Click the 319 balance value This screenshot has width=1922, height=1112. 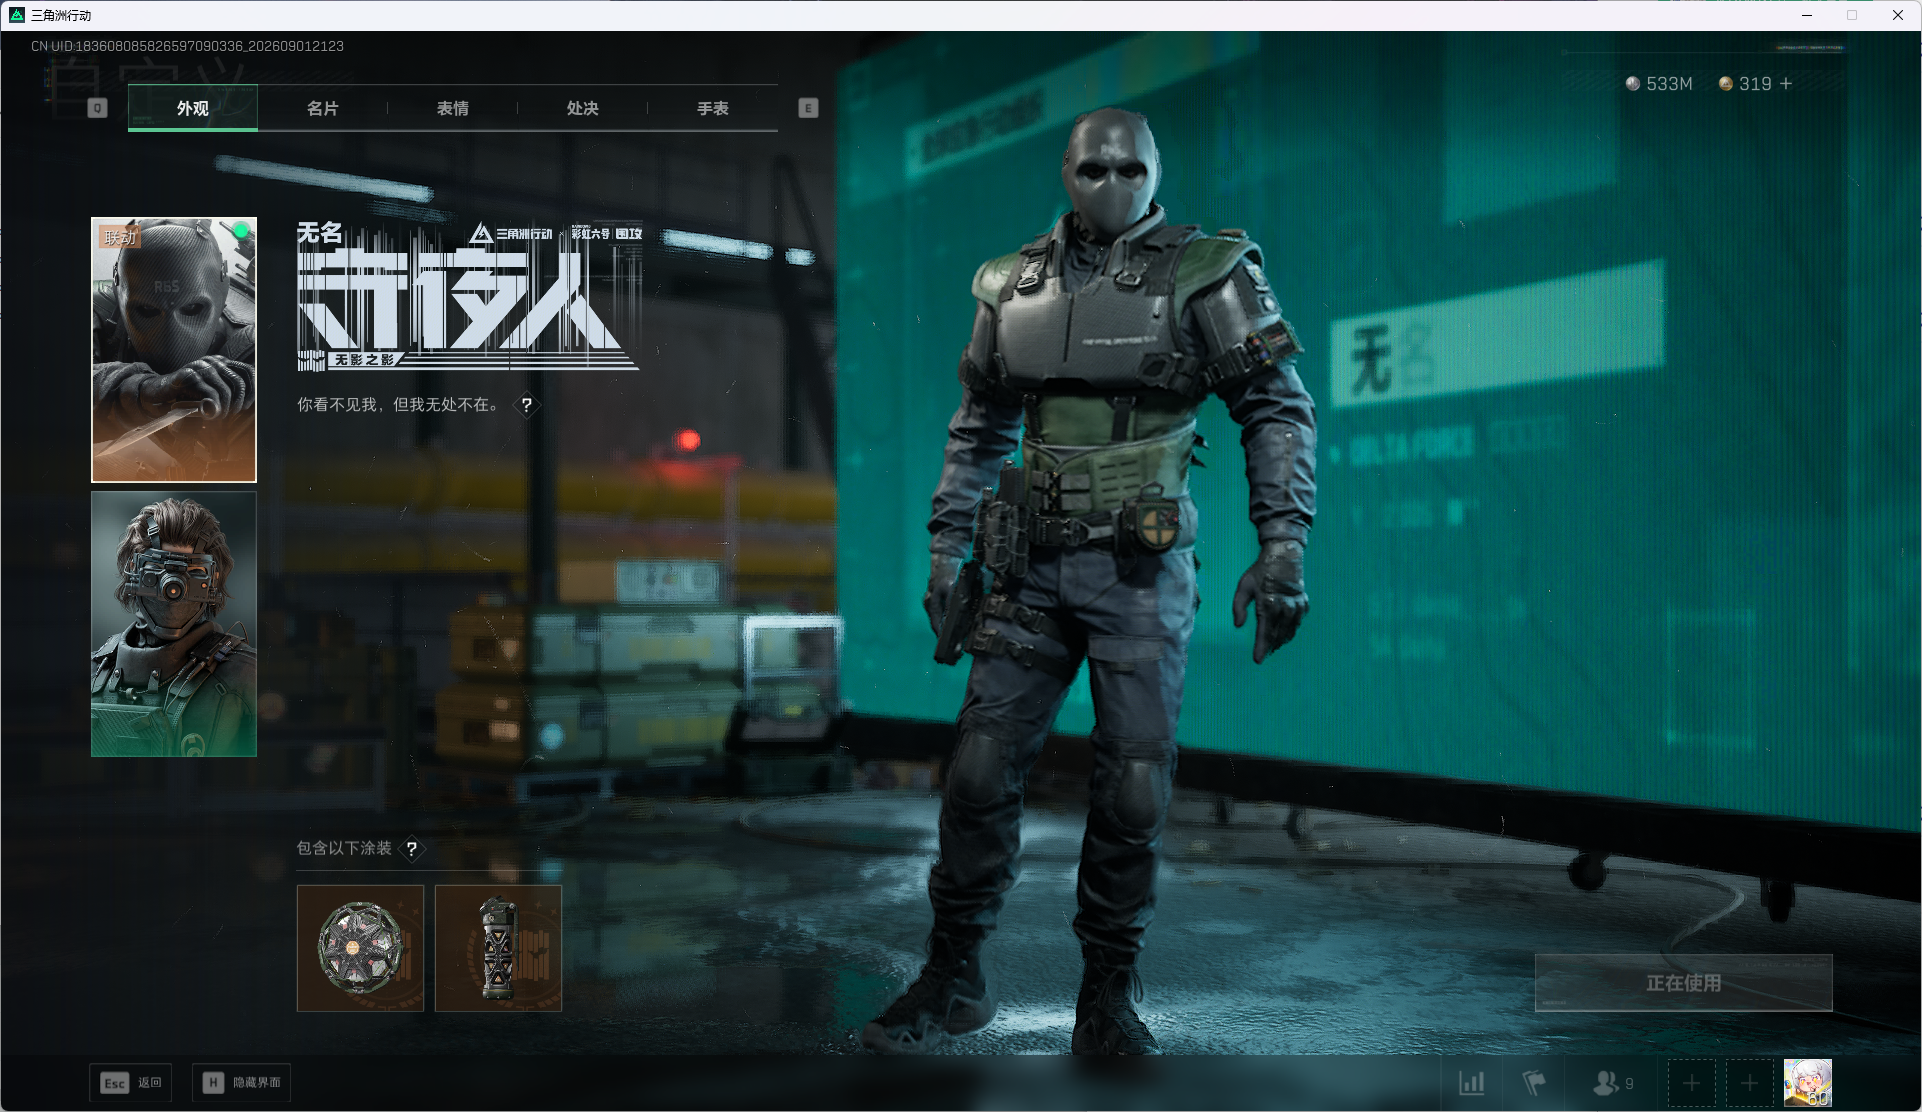[1755, 84]
